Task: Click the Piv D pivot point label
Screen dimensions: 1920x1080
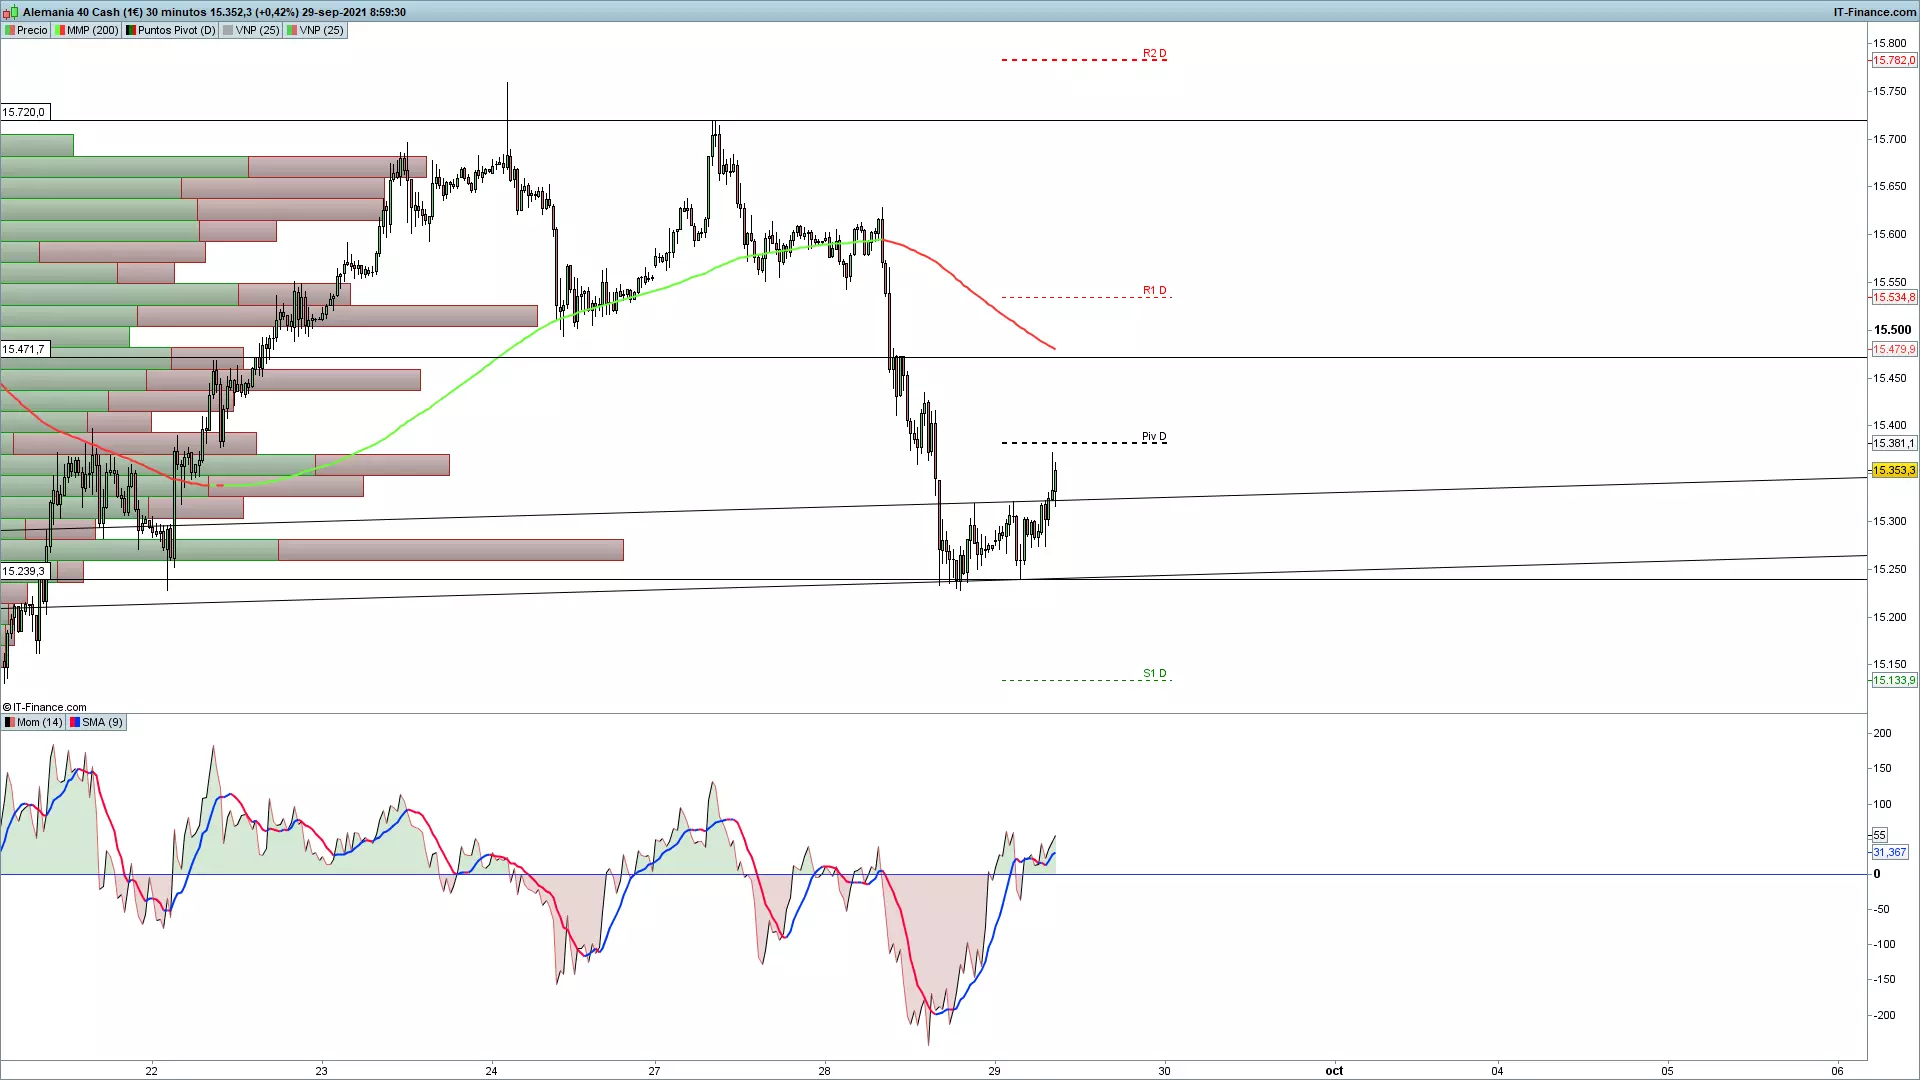Action: click(x=1154, y=437)
